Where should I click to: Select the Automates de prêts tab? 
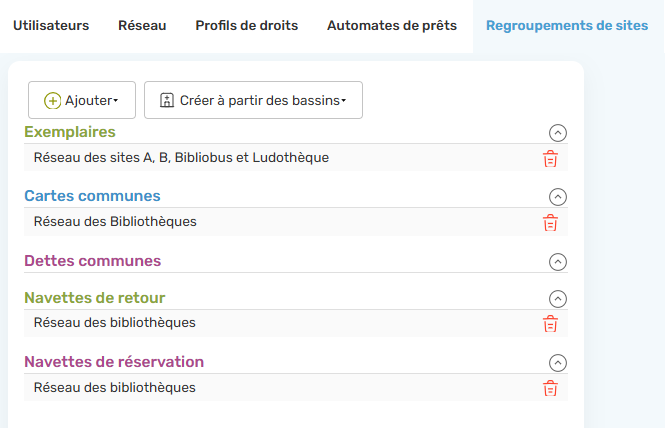(392, 25)
